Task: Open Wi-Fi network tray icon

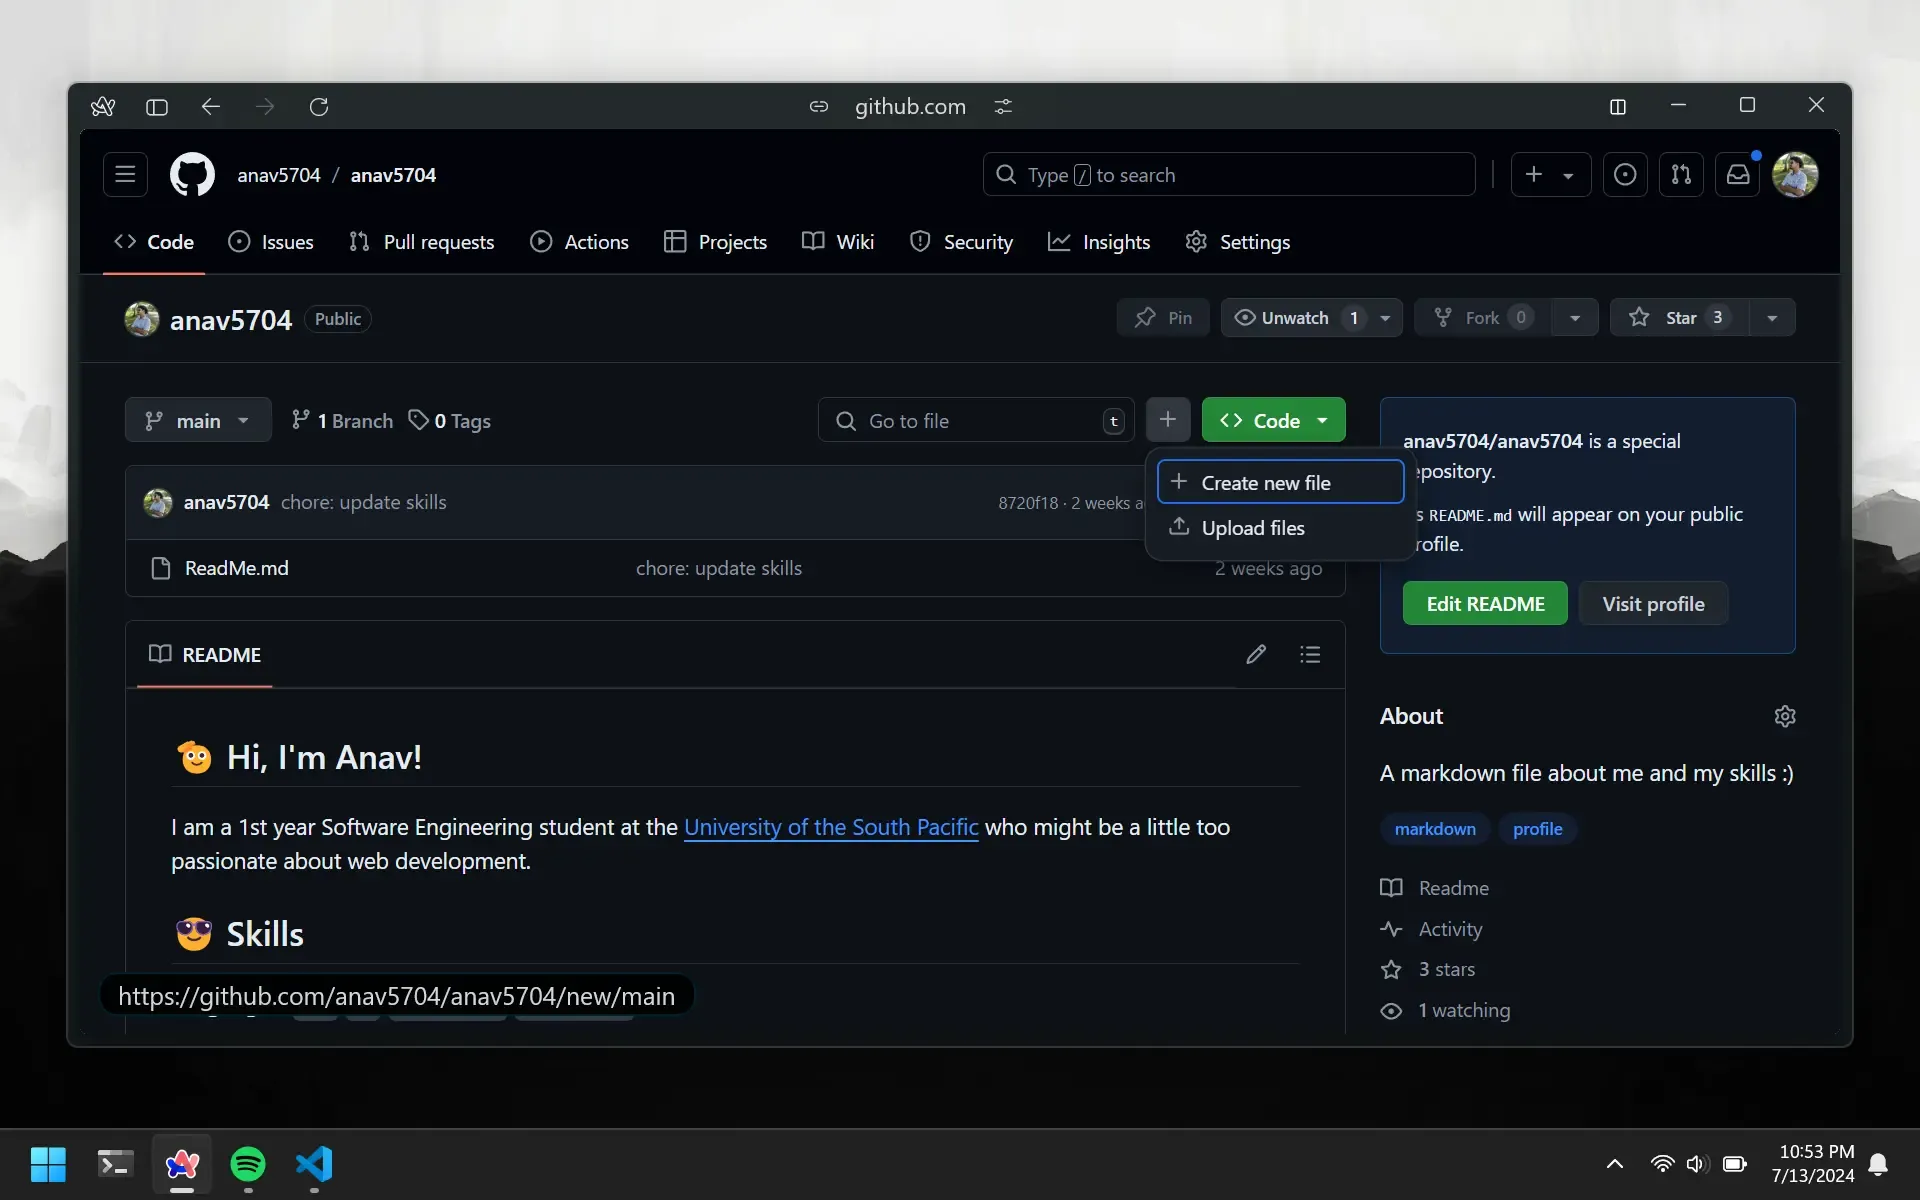Action: (1662, 1164)
